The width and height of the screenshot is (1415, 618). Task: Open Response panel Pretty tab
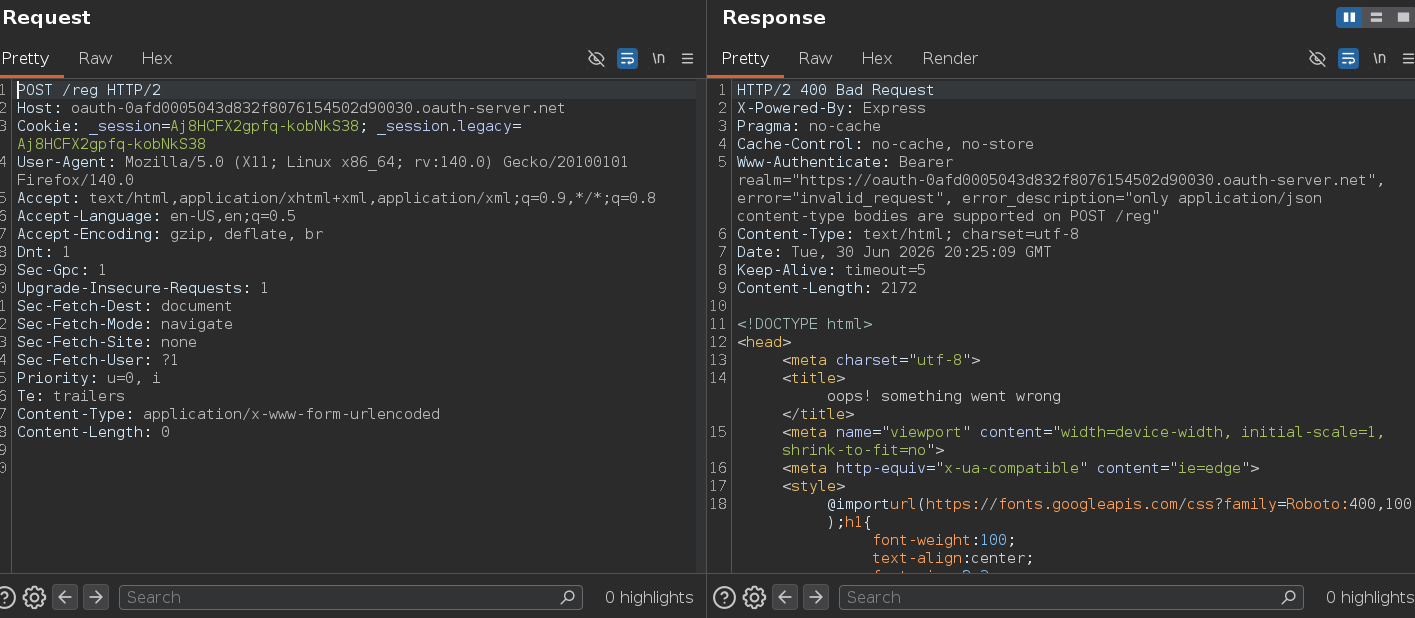click(x=745, y=58)
